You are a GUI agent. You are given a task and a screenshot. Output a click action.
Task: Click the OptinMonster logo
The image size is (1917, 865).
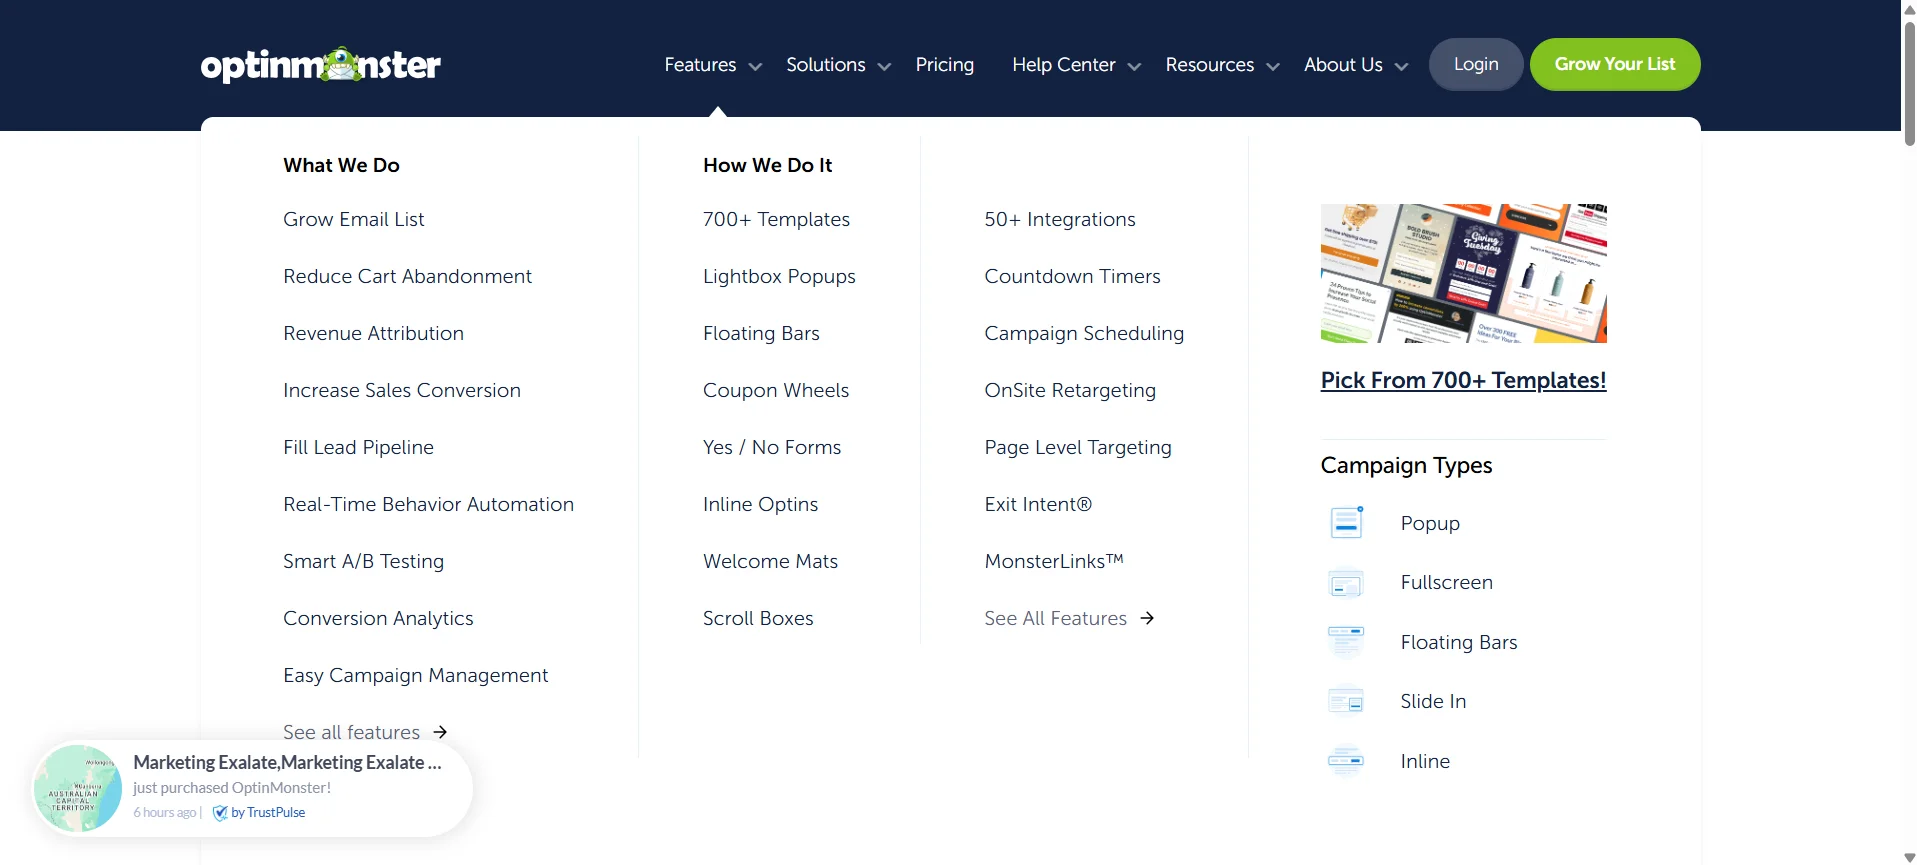coord(320,65)
